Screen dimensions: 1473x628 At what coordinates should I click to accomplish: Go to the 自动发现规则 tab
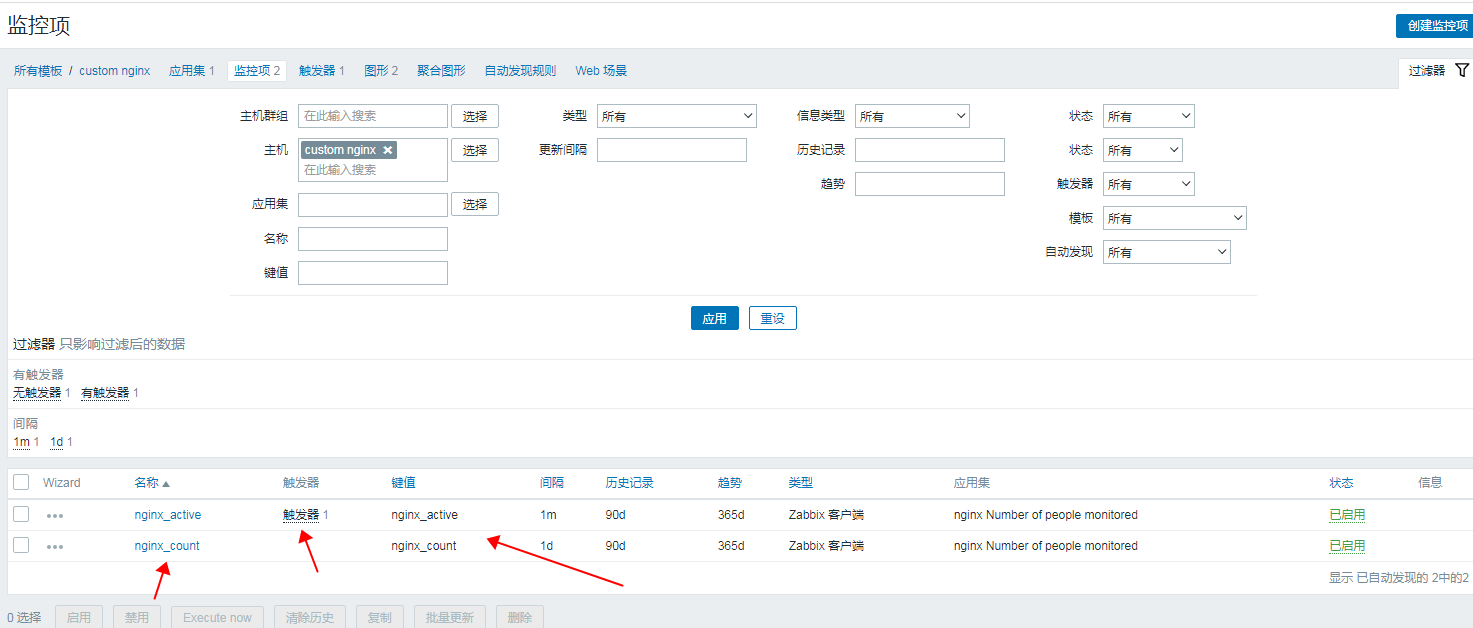(520, 71)
